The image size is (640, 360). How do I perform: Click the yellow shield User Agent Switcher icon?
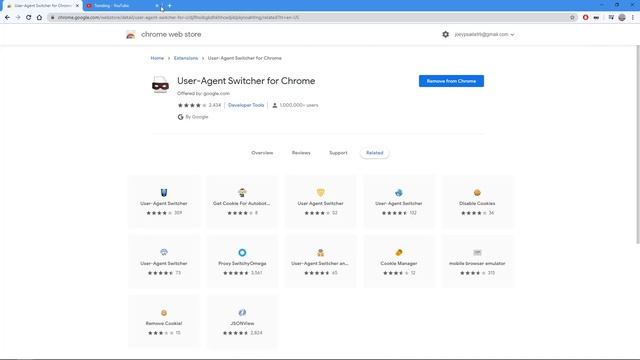[320, 192]
